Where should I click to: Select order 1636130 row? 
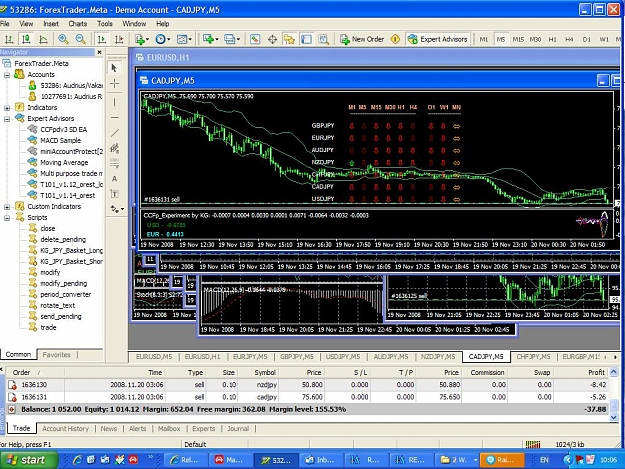click(306, 385)
